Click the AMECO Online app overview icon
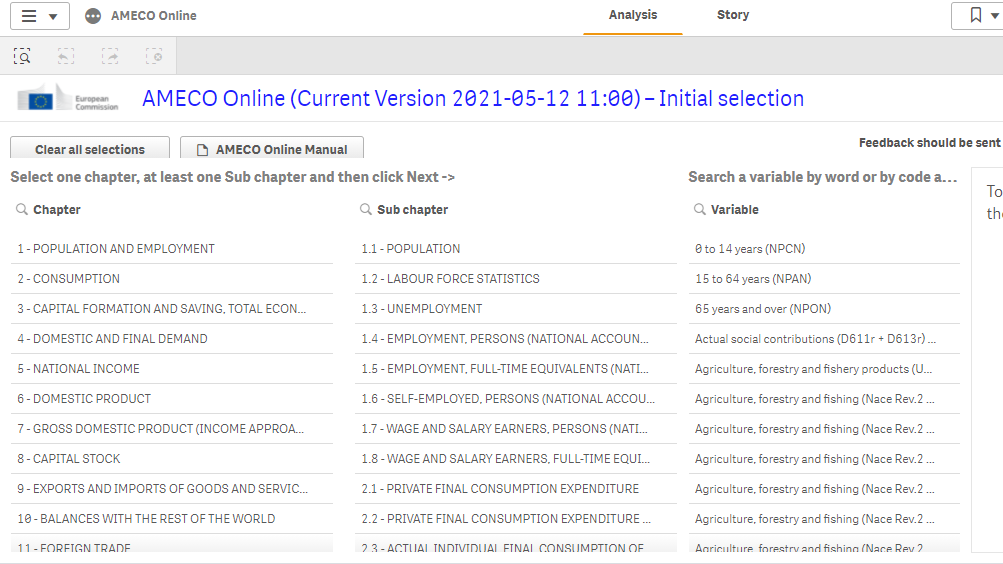Image resolution: width=1003 pixels, height=564 pixels. pos(93,16)
